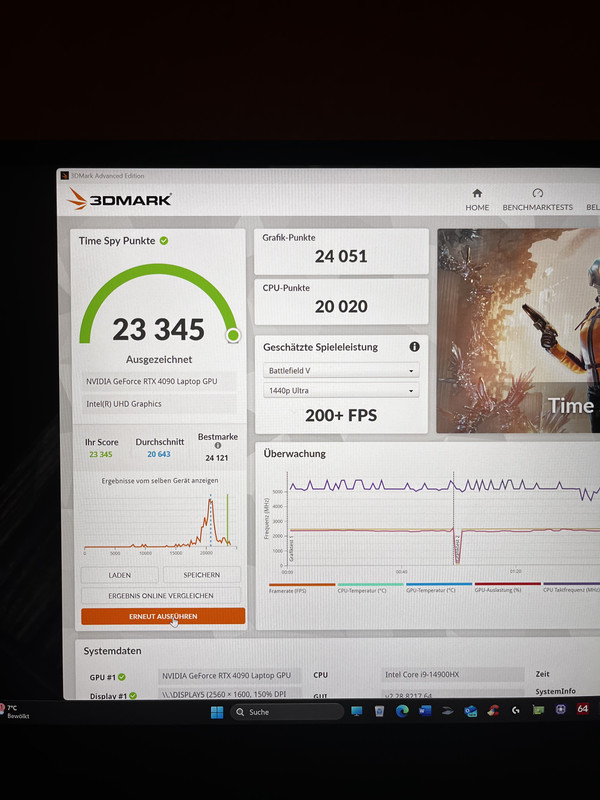Image resolution: width=600 pixels, height=800 pixels.
Task: Click the Systemdaten heading
Action: click(x=112, y=651)
